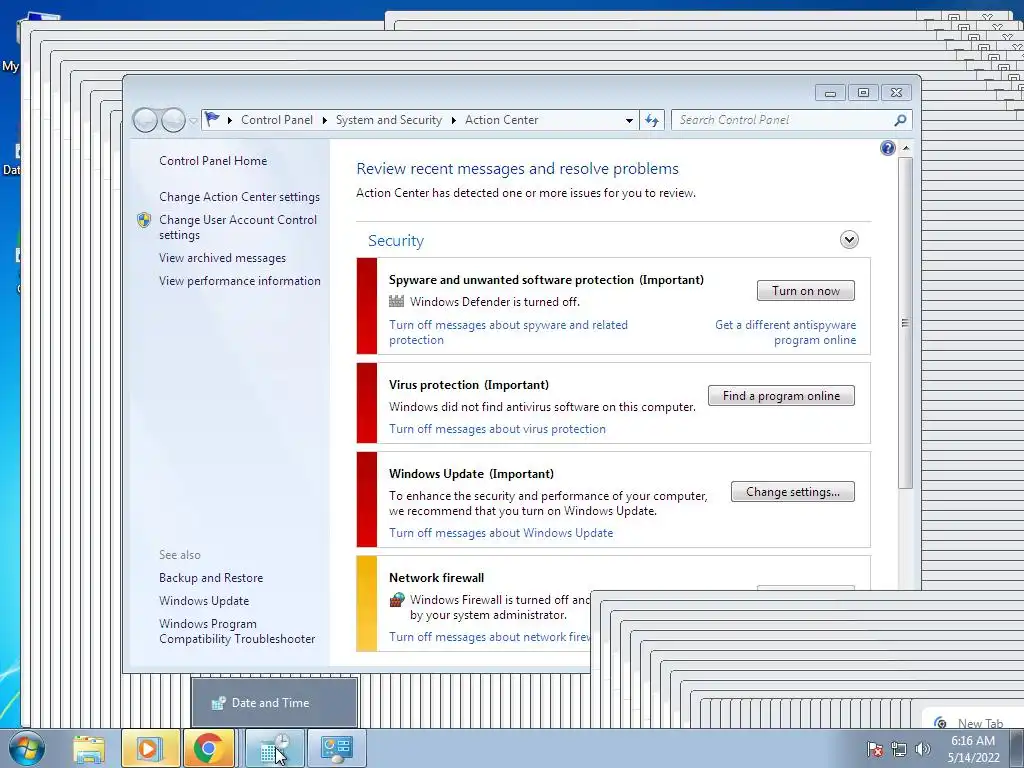The image size is (1024, 768).
Task: Go forward with the navigation arrow
Action: pyautogui.click(x=173, y=120)
